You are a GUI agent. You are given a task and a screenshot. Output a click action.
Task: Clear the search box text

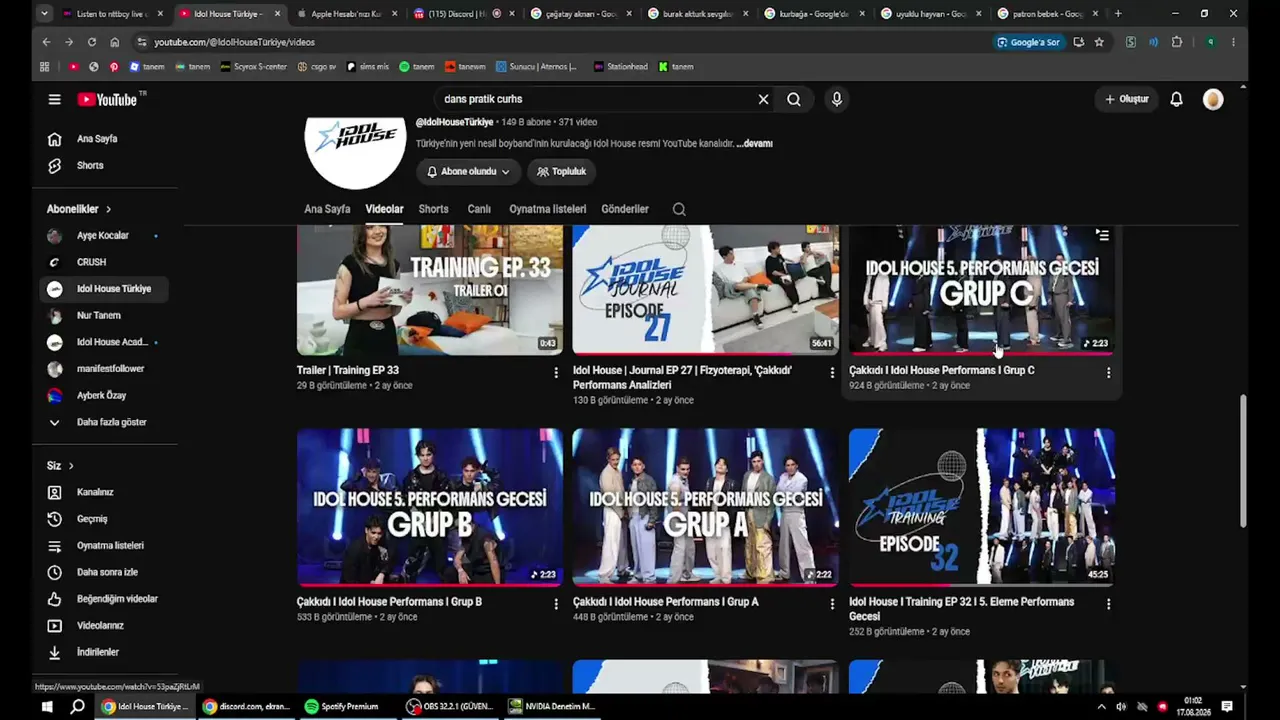pos(763,99)
